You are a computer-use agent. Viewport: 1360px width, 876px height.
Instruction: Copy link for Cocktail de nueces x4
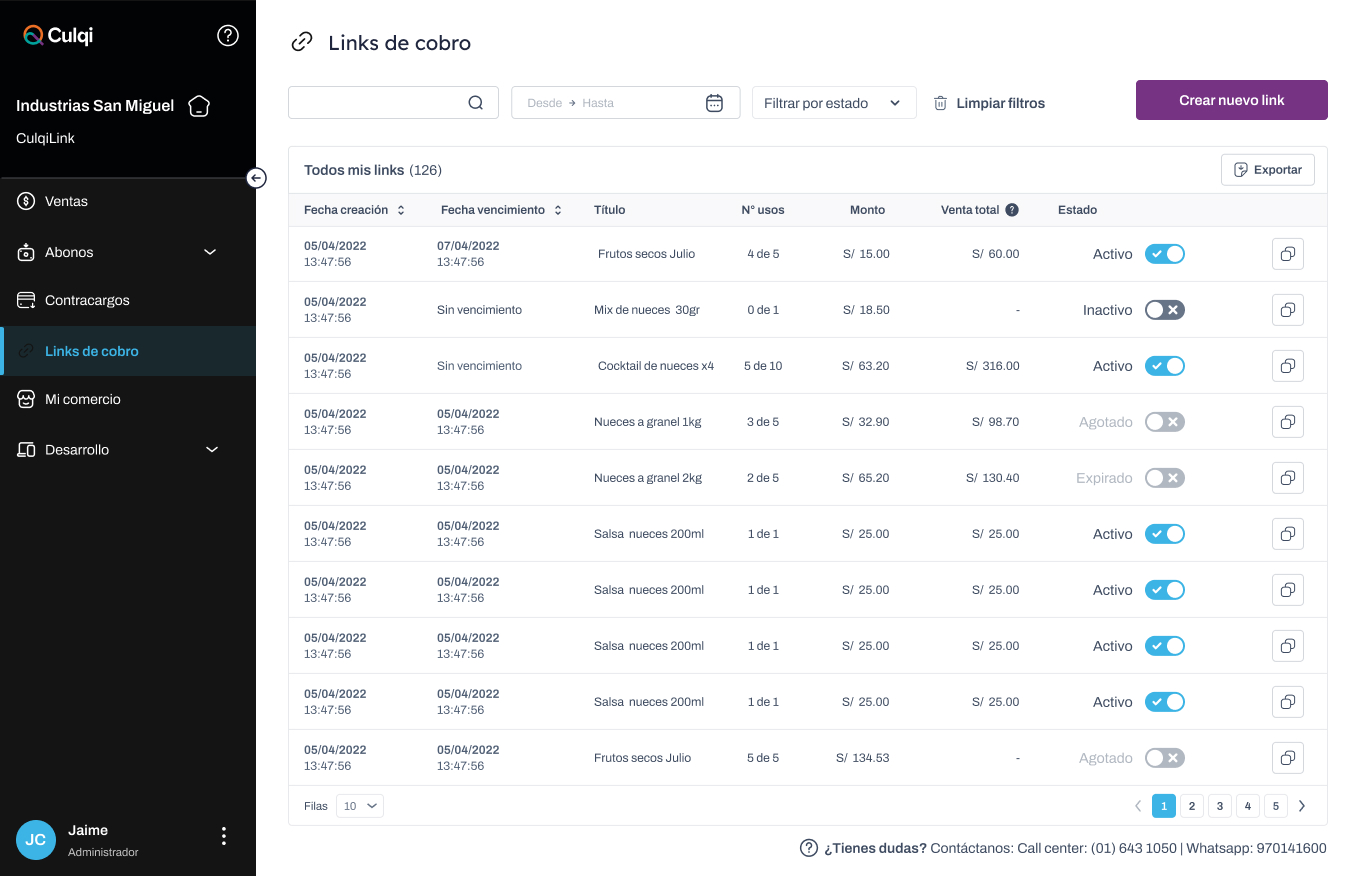(x=1287, y=366)
